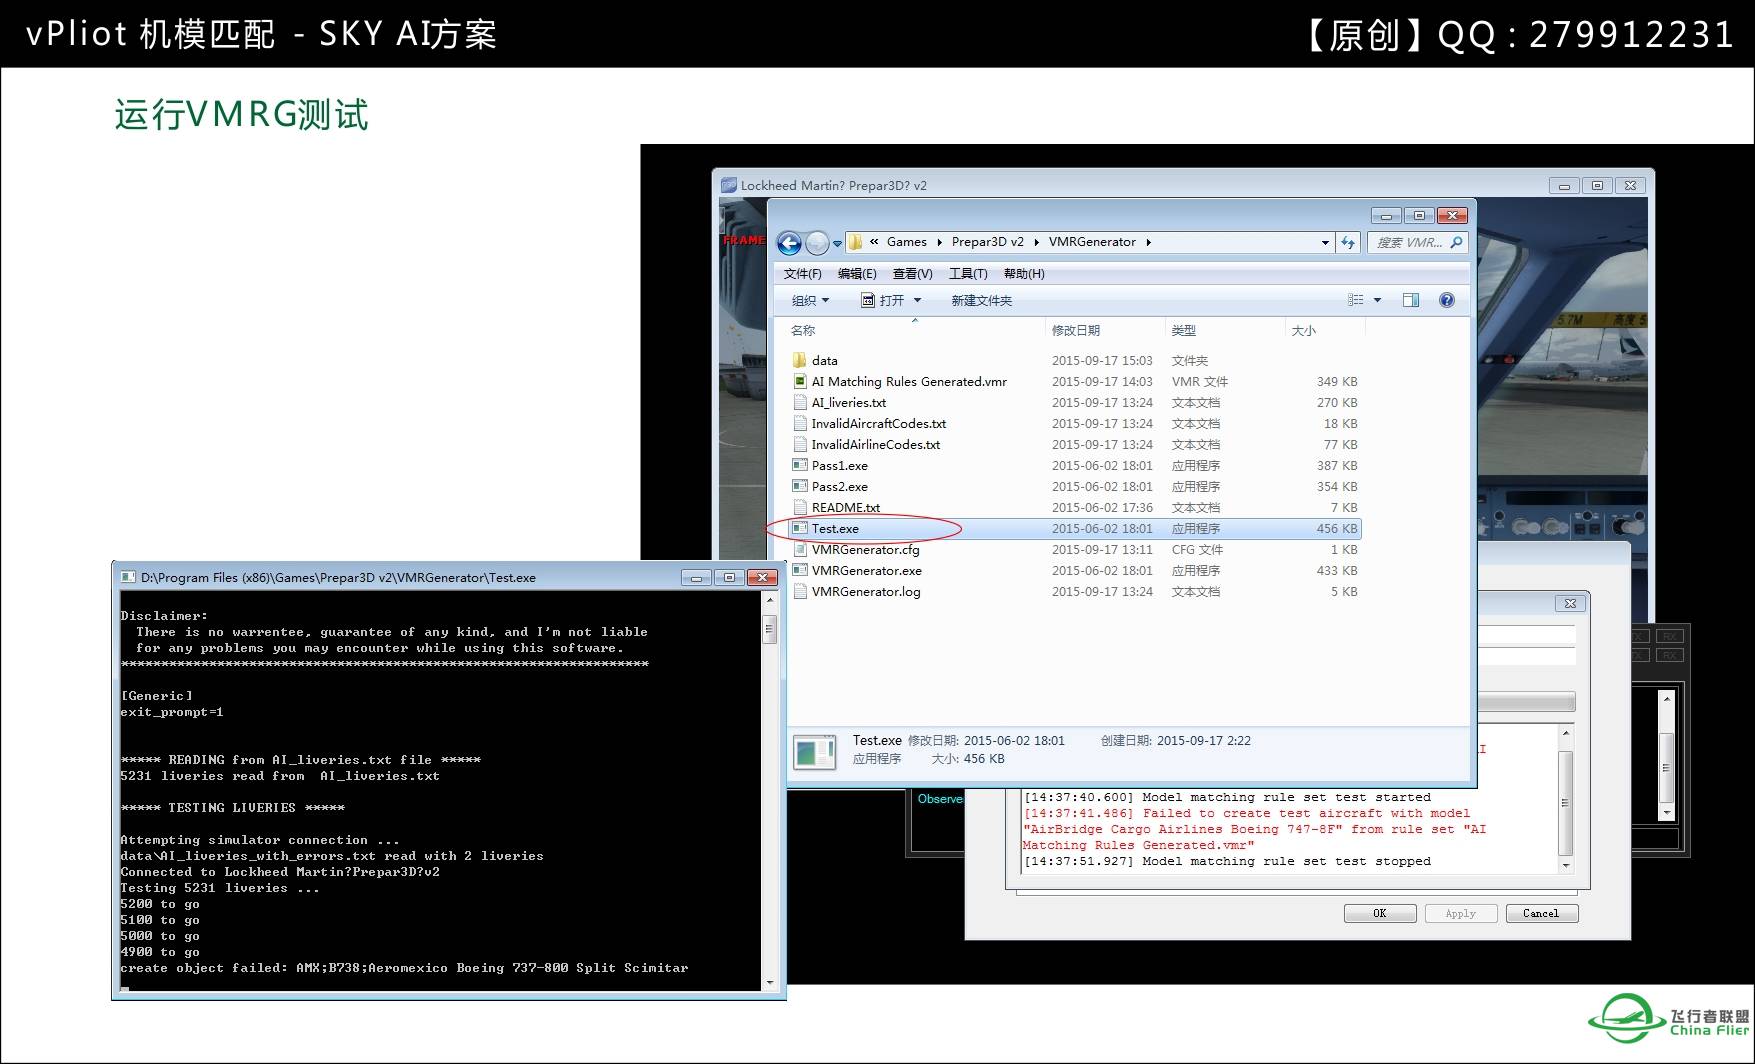Select the VMRGenerator.cfg file icon

(799, 549)
